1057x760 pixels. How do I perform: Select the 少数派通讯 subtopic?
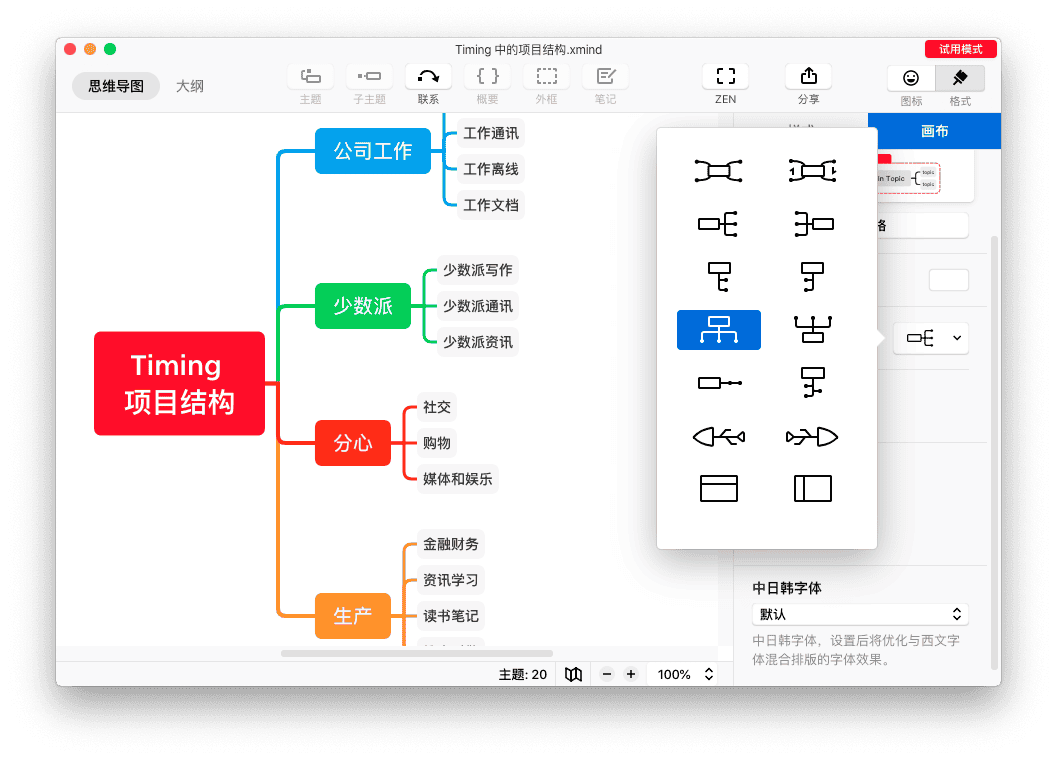478,306
